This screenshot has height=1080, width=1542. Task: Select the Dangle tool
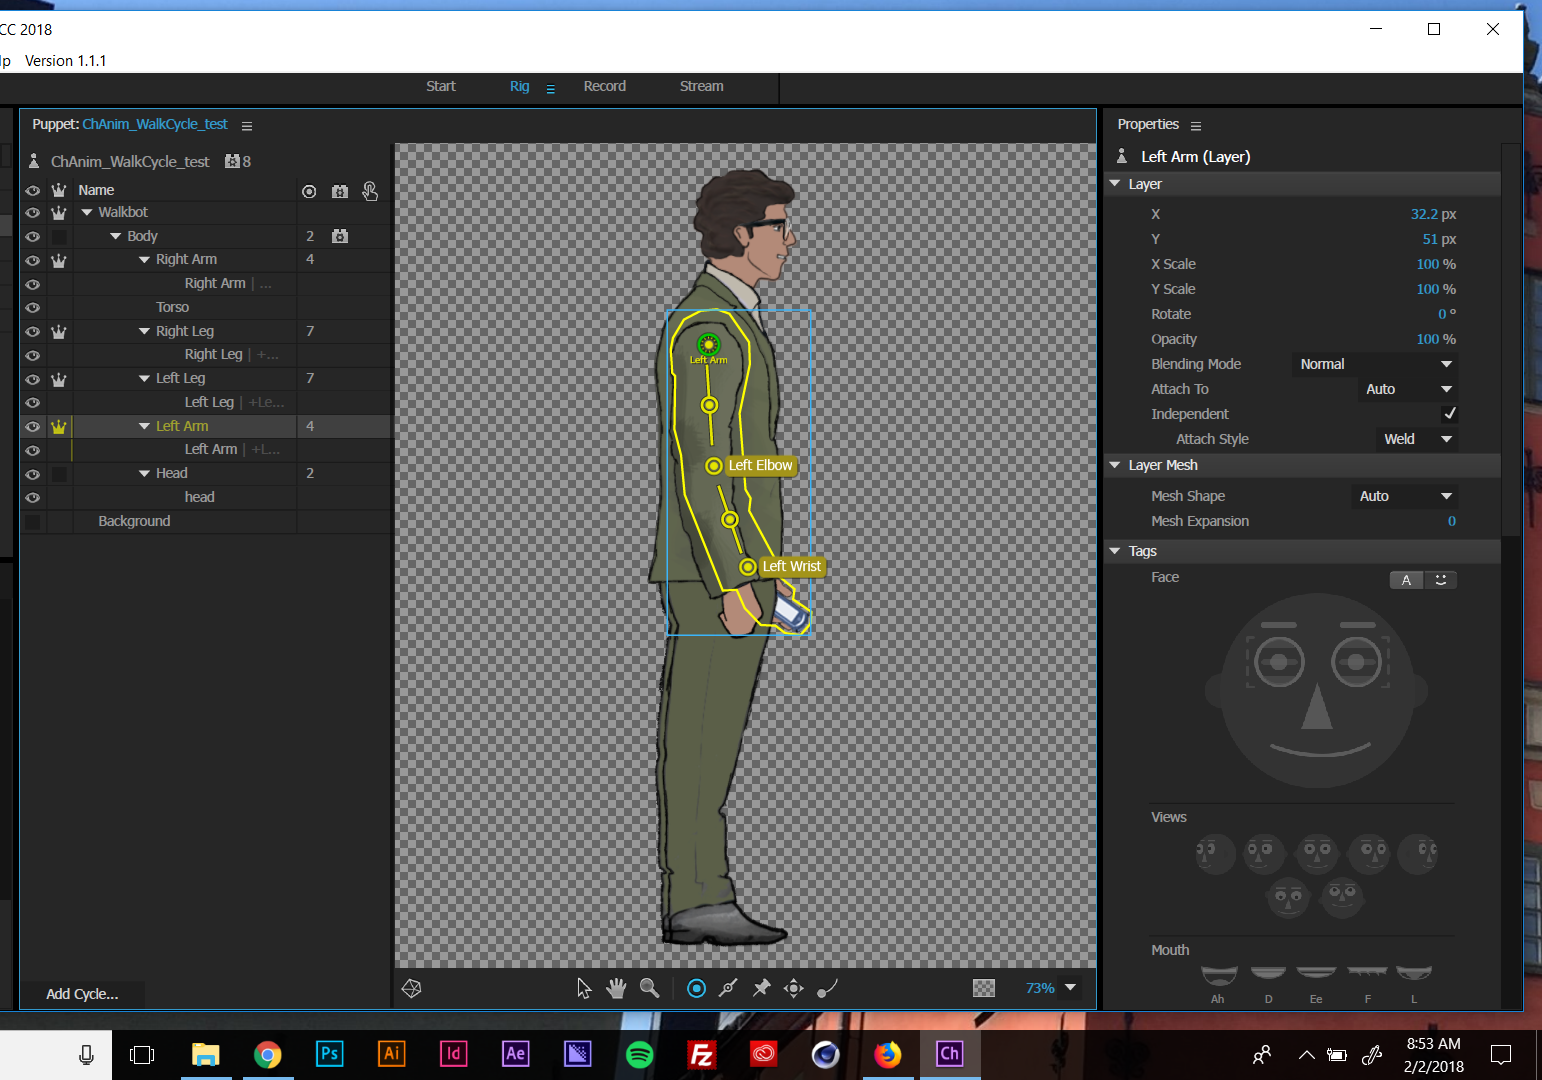tap(827, 988)
